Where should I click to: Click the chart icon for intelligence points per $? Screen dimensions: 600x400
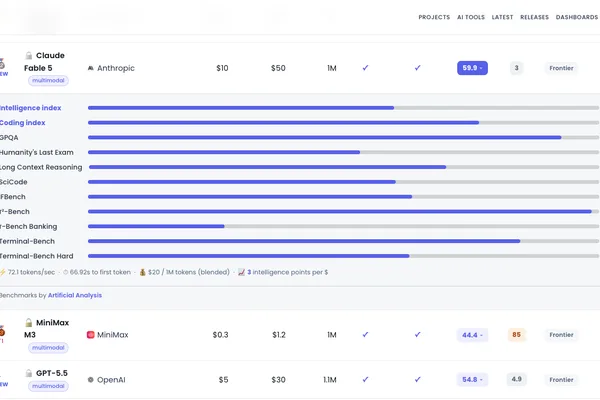(x=241, y=272)
